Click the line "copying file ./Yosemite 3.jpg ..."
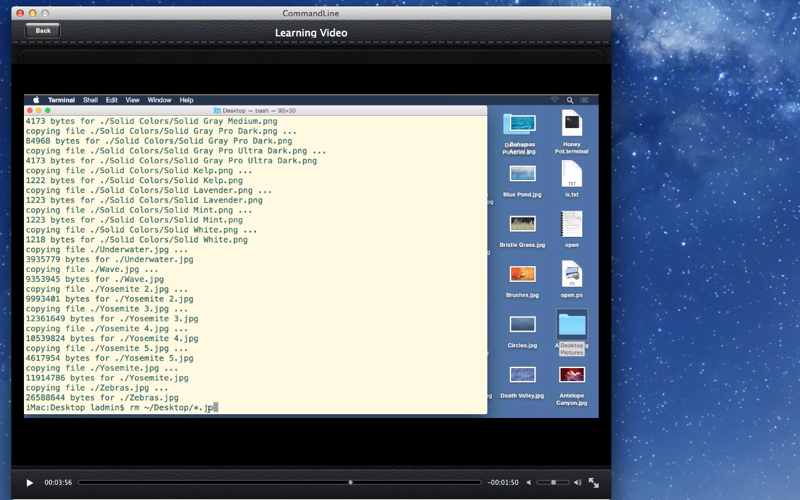 point(107,309)
